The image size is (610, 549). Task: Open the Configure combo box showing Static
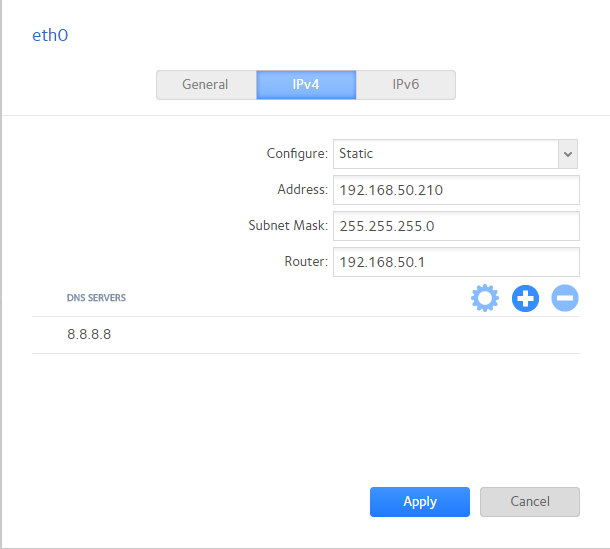[445, 154]
